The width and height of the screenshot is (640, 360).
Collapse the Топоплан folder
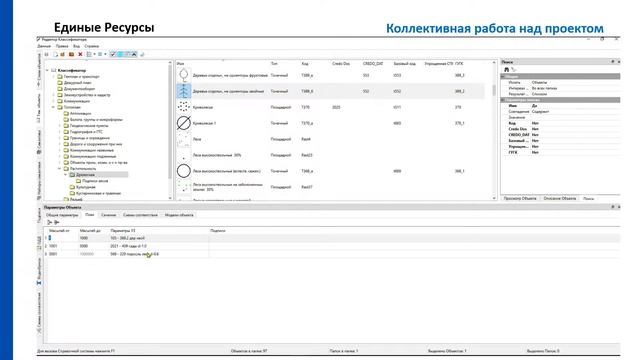click(x=53, y=107)
